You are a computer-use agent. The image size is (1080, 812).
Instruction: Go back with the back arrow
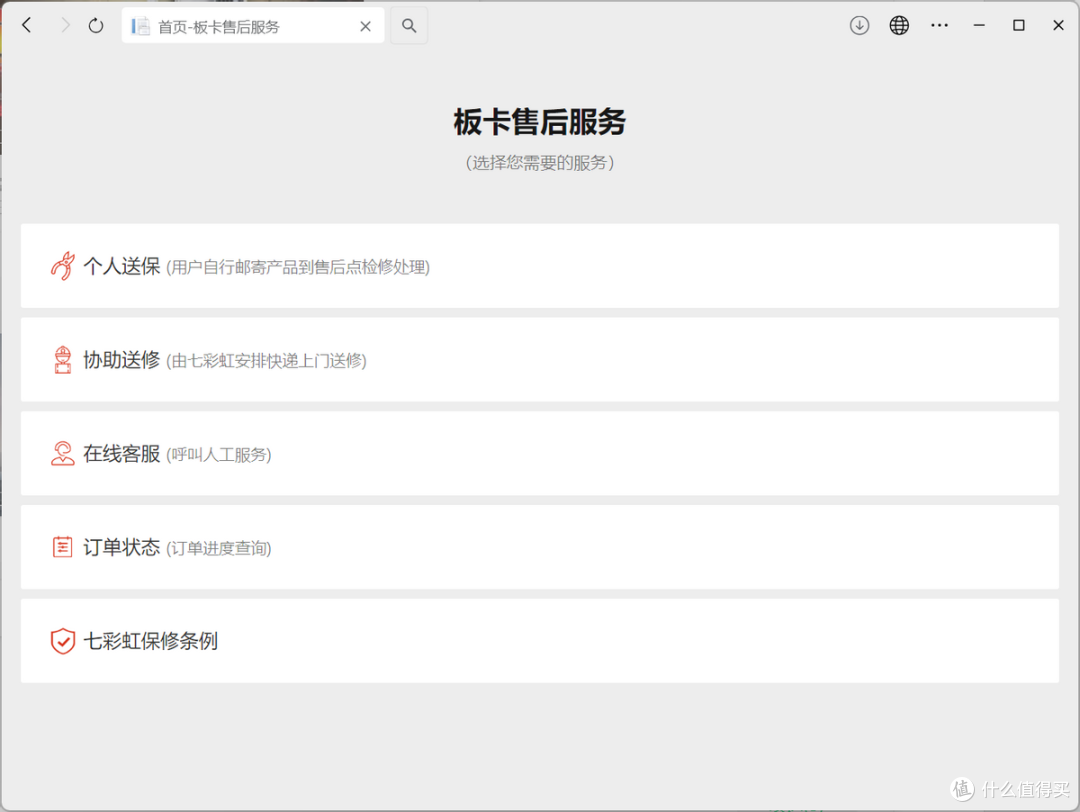27,25
